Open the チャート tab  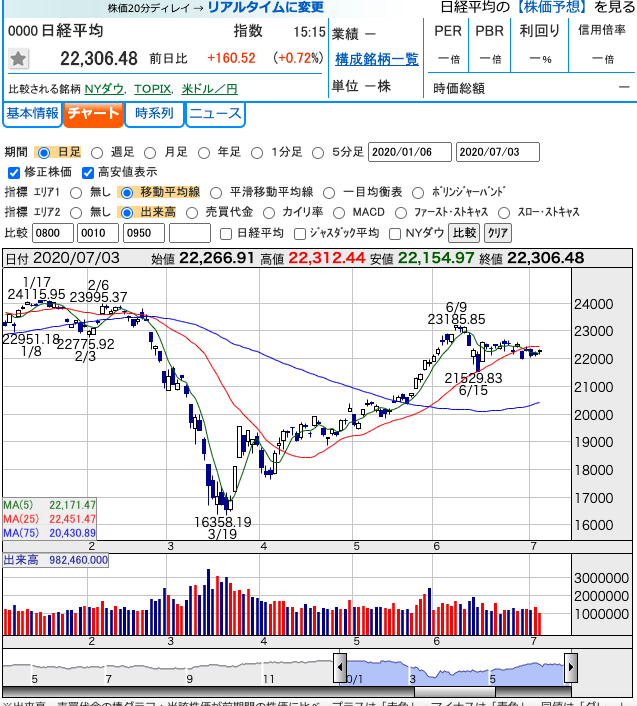coord(93,114)
